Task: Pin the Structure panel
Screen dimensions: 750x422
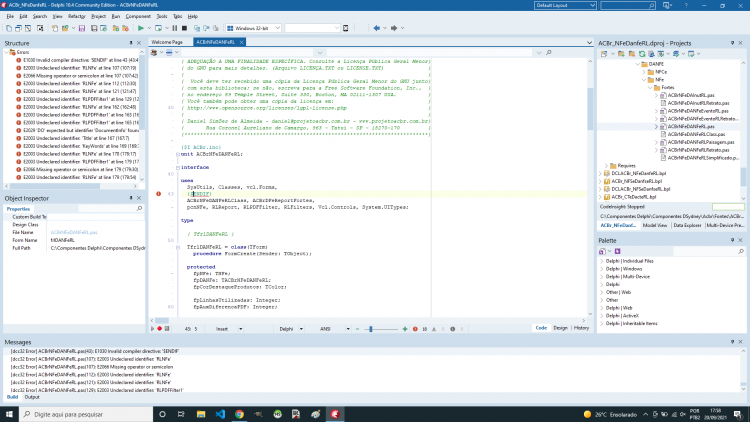Action: tap(131, 43)
